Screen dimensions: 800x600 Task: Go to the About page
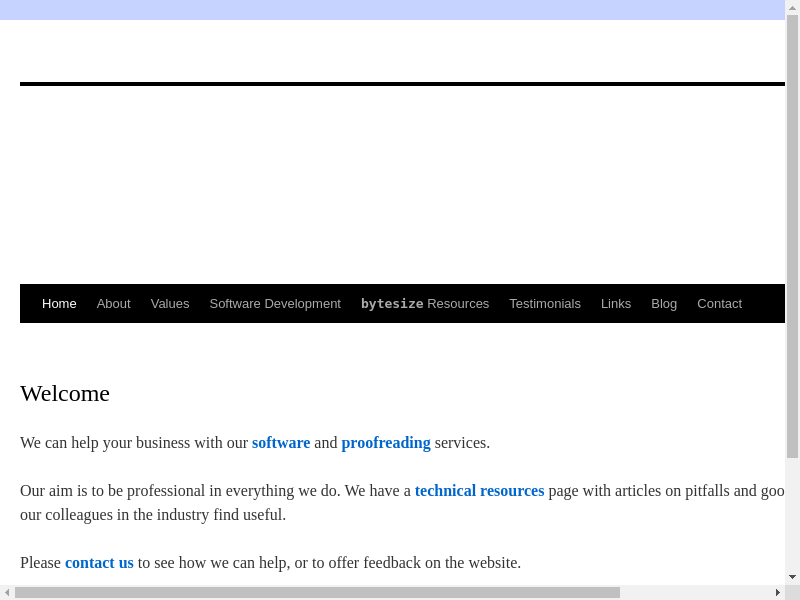113,303
